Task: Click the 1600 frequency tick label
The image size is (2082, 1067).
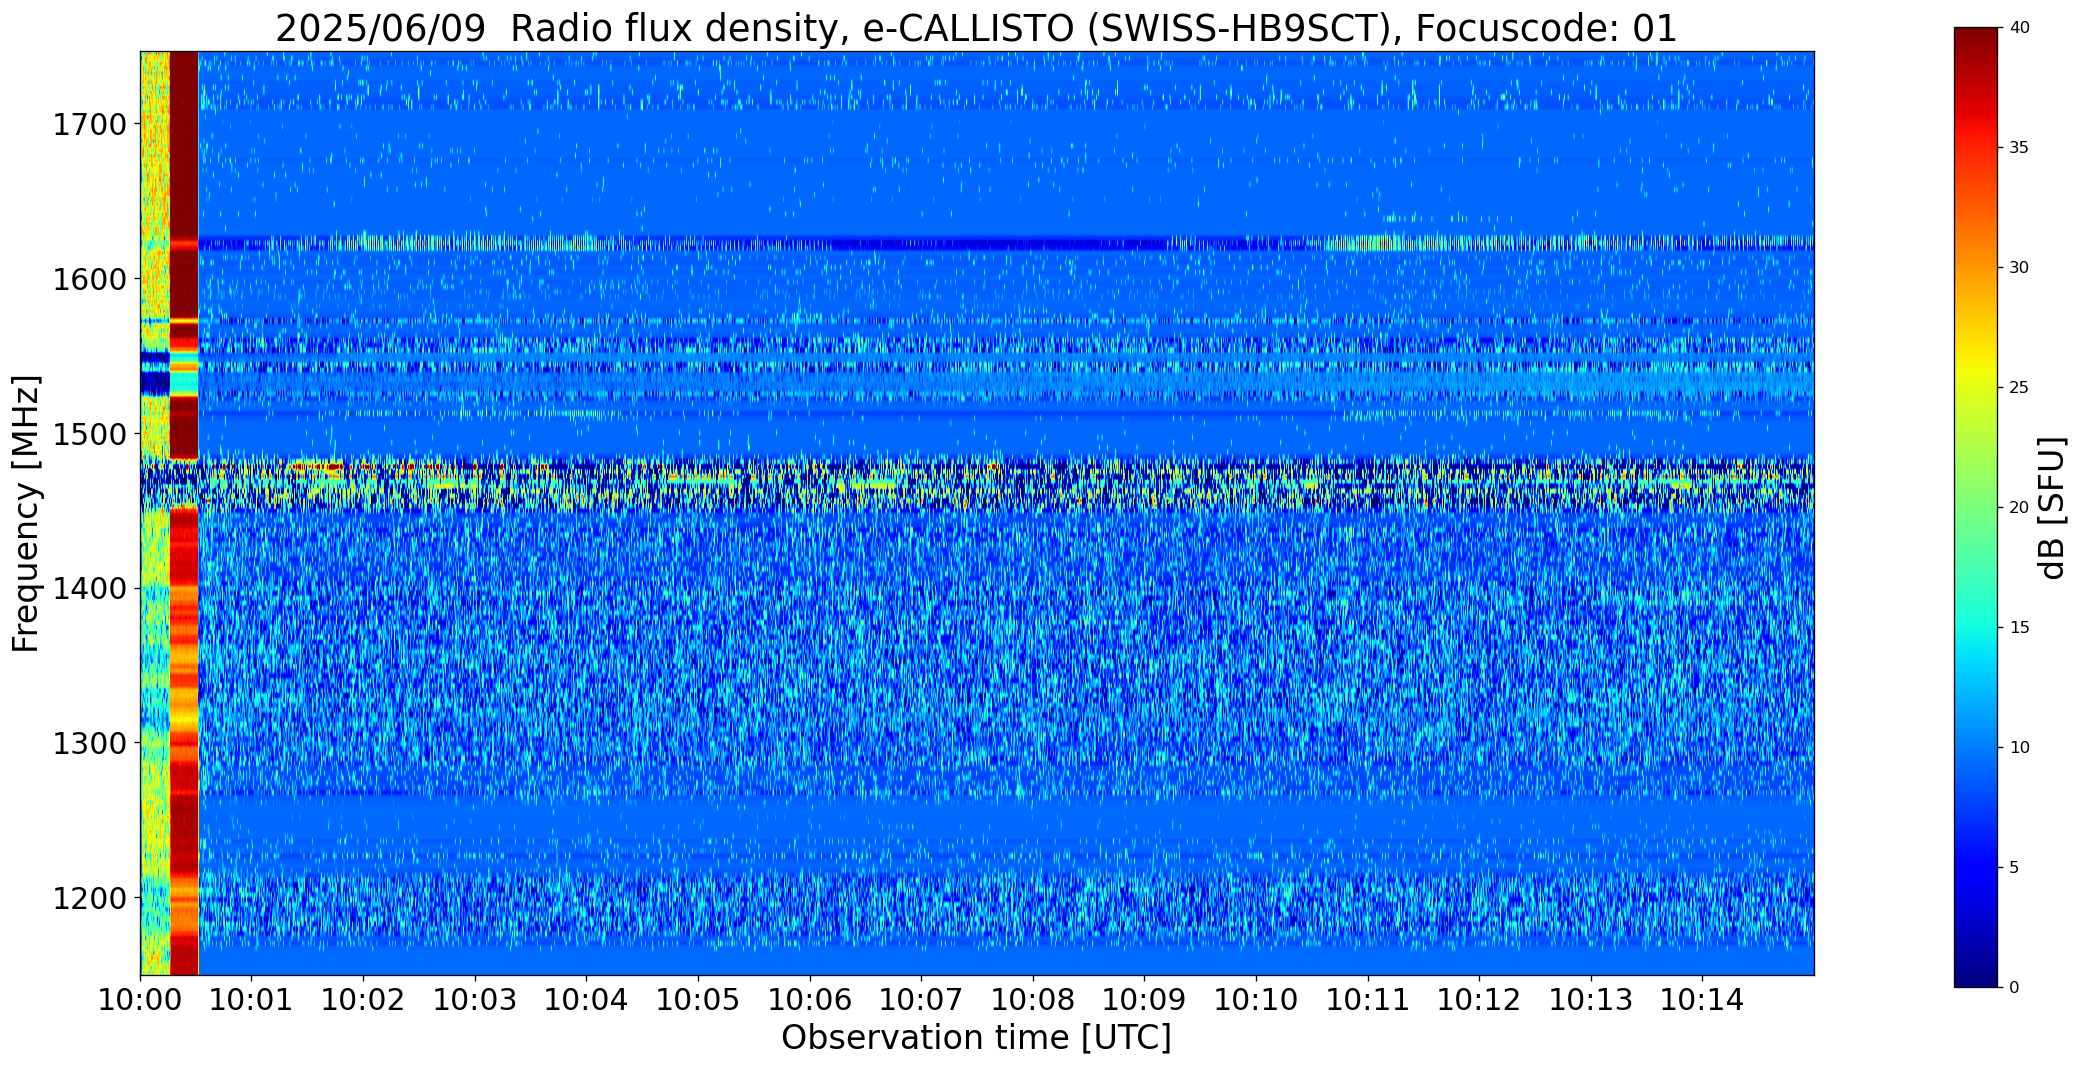Action: point(89,279)
